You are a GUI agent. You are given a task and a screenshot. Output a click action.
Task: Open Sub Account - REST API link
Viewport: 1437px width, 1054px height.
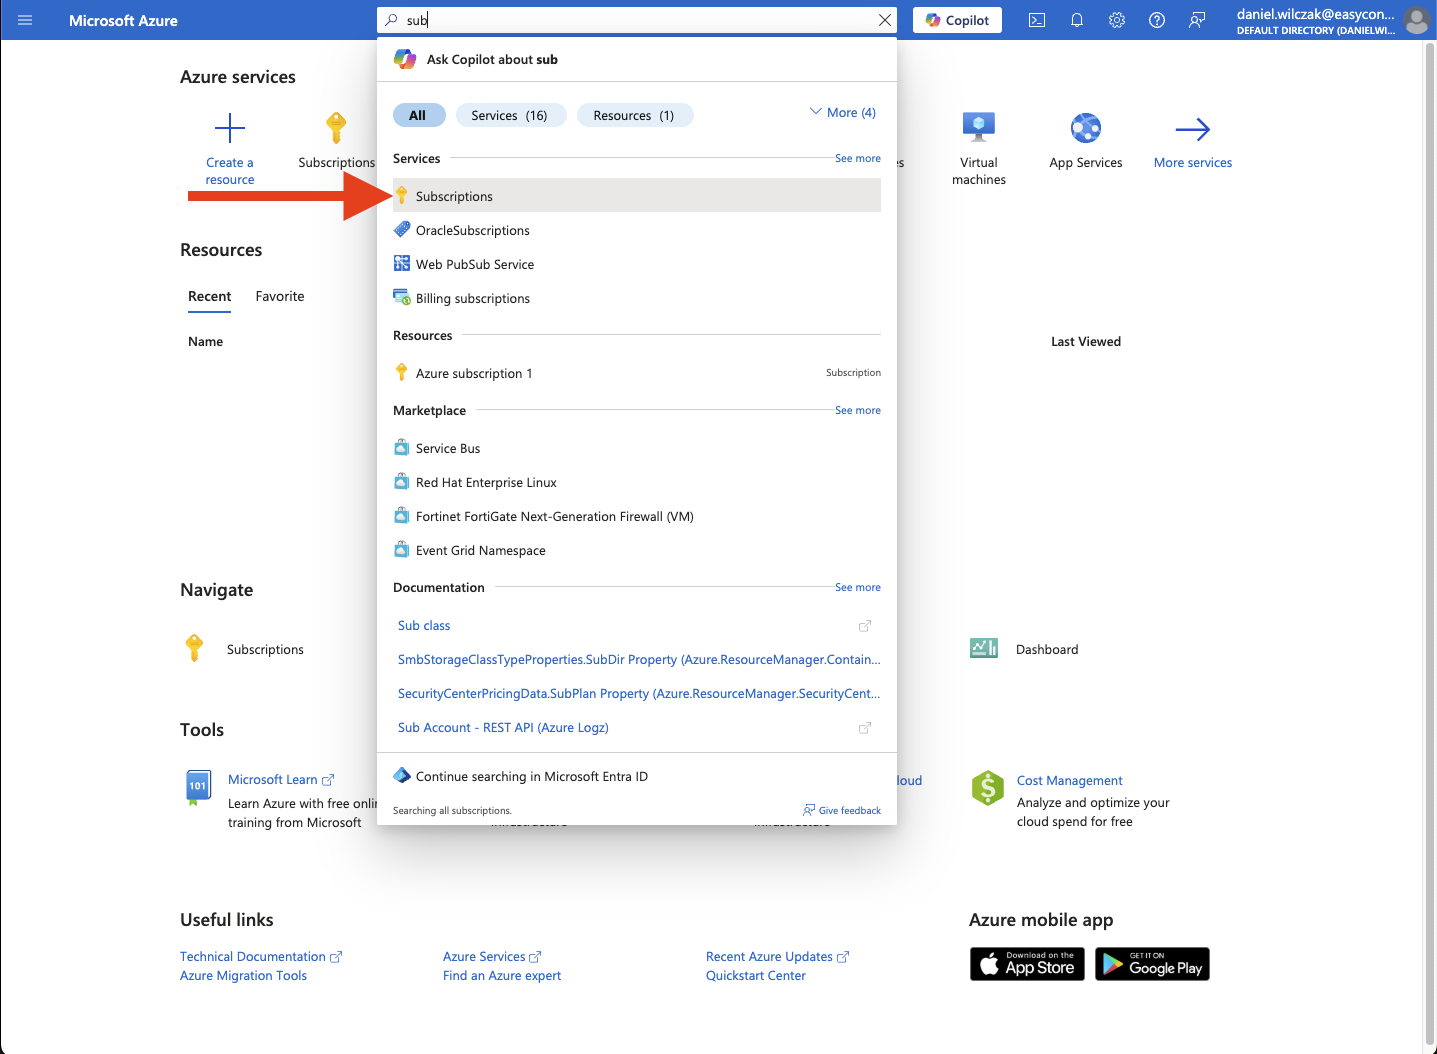pyautogui.click(x=503, y=727)
